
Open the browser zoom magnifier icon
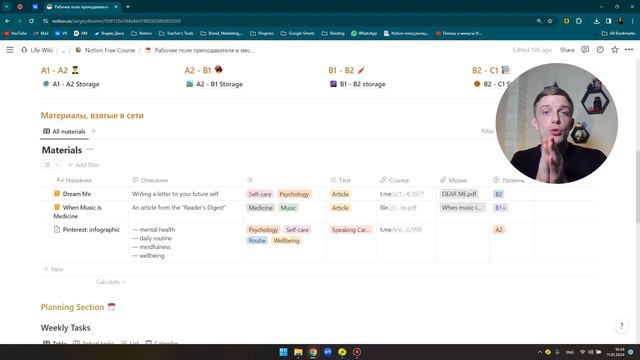tap(539, 21)
